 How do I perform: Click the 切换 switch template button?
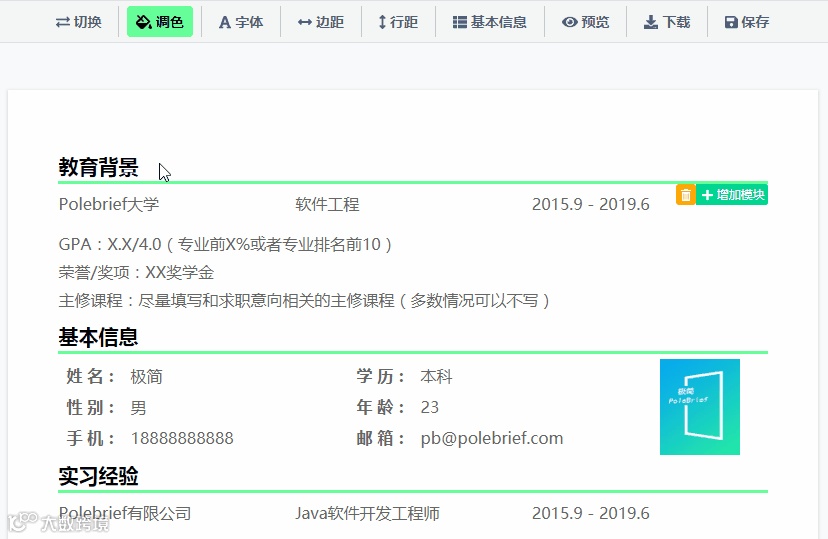click(79, 22)
